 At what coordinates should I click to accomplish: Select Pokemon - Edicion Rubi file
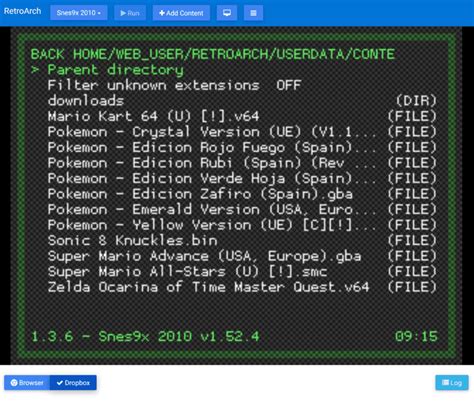click(x=242, y=163)
